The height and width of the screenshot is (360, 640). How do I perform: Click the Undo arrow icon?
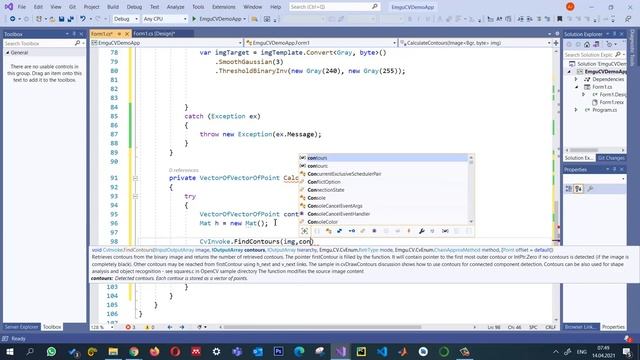[x=83, y=19]
